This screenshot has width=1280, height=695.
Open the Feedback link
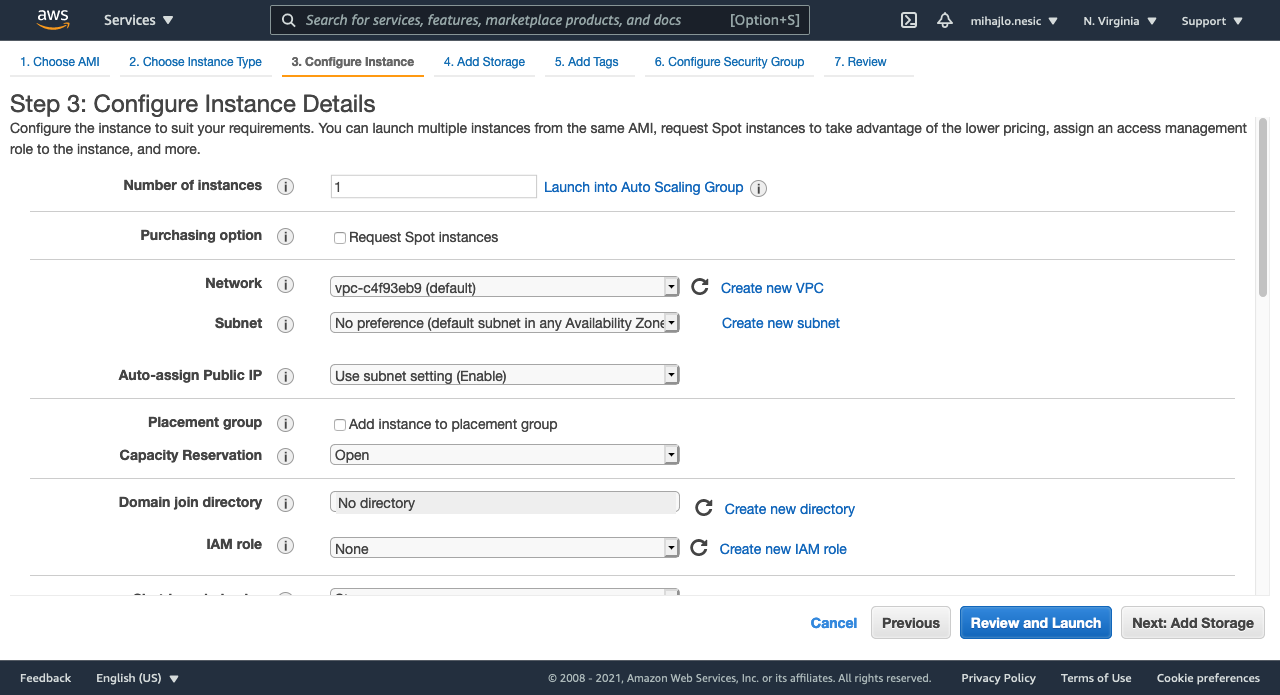pos(46,678)
